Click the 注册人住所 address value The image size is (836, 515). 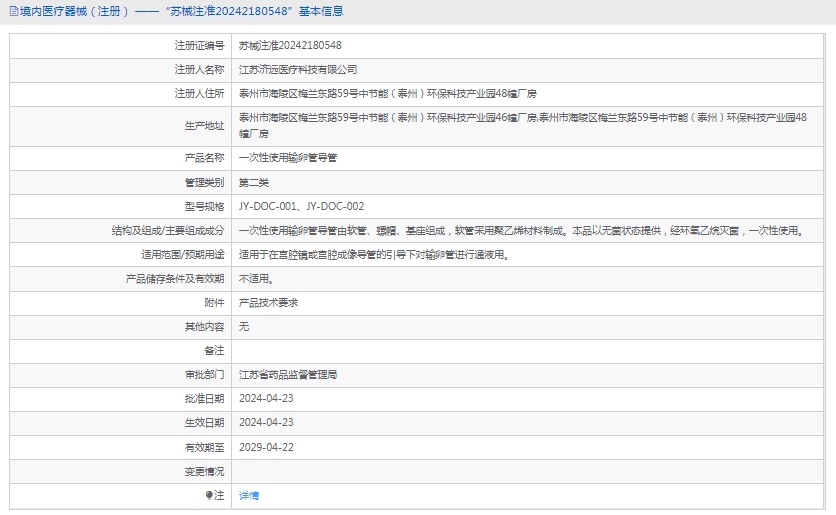(388, 93)
